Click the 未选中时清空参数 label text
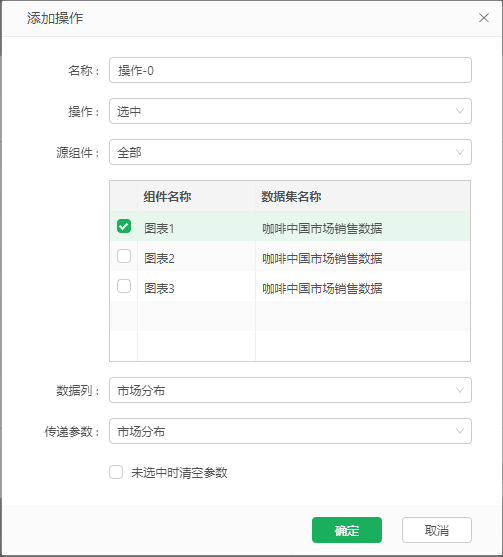The width and height of the screenshot is (503, 557). point(179,473)
